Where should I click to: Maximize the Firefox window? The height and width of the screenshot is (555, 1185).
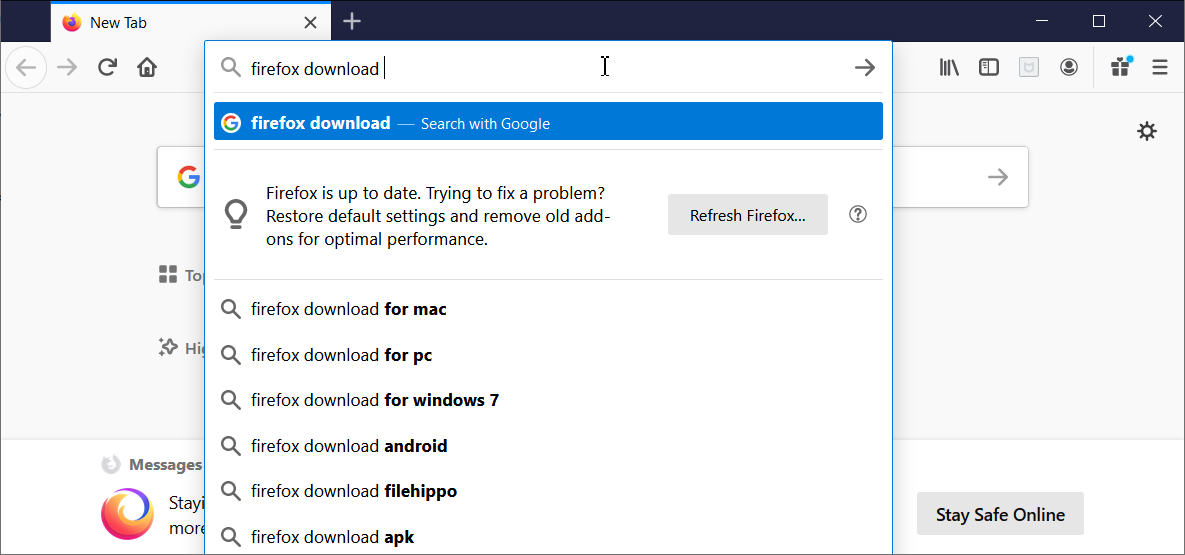point(1099,21)
